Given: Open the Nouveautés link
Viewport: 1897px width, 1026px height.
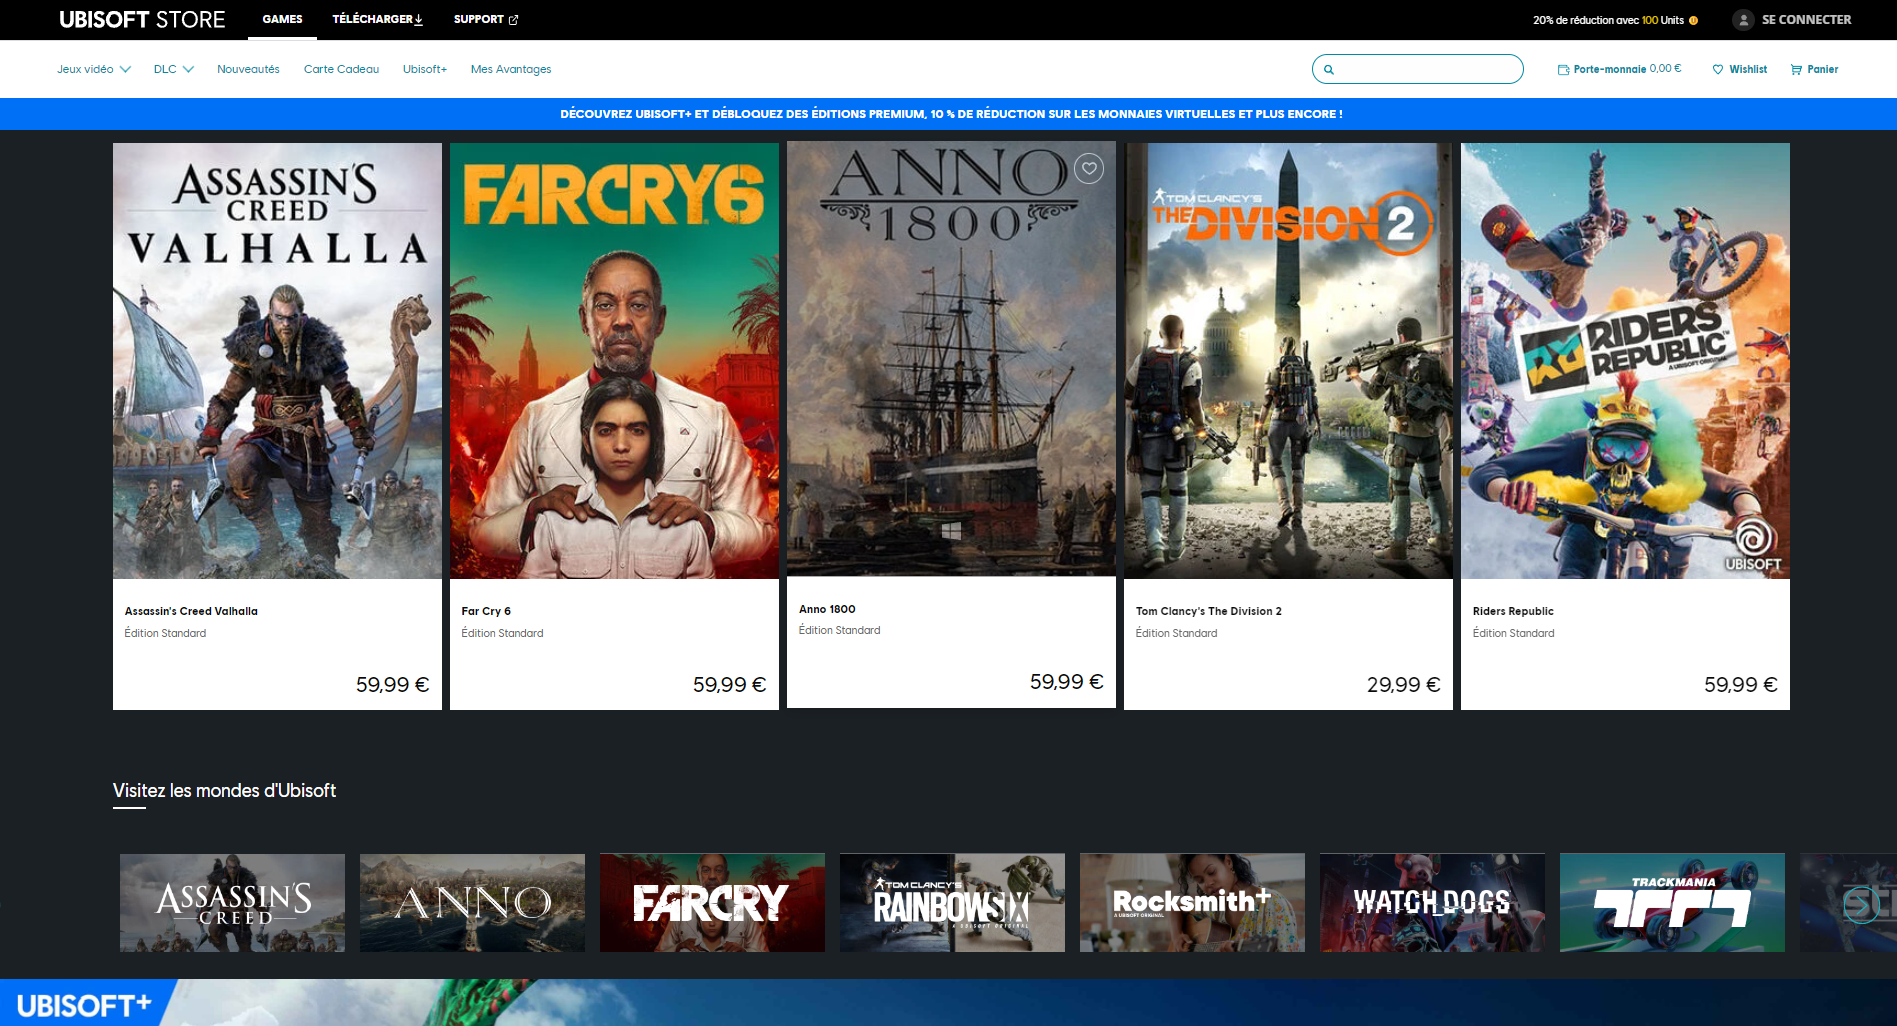Looking at the screenshot, I should (248, 69).
